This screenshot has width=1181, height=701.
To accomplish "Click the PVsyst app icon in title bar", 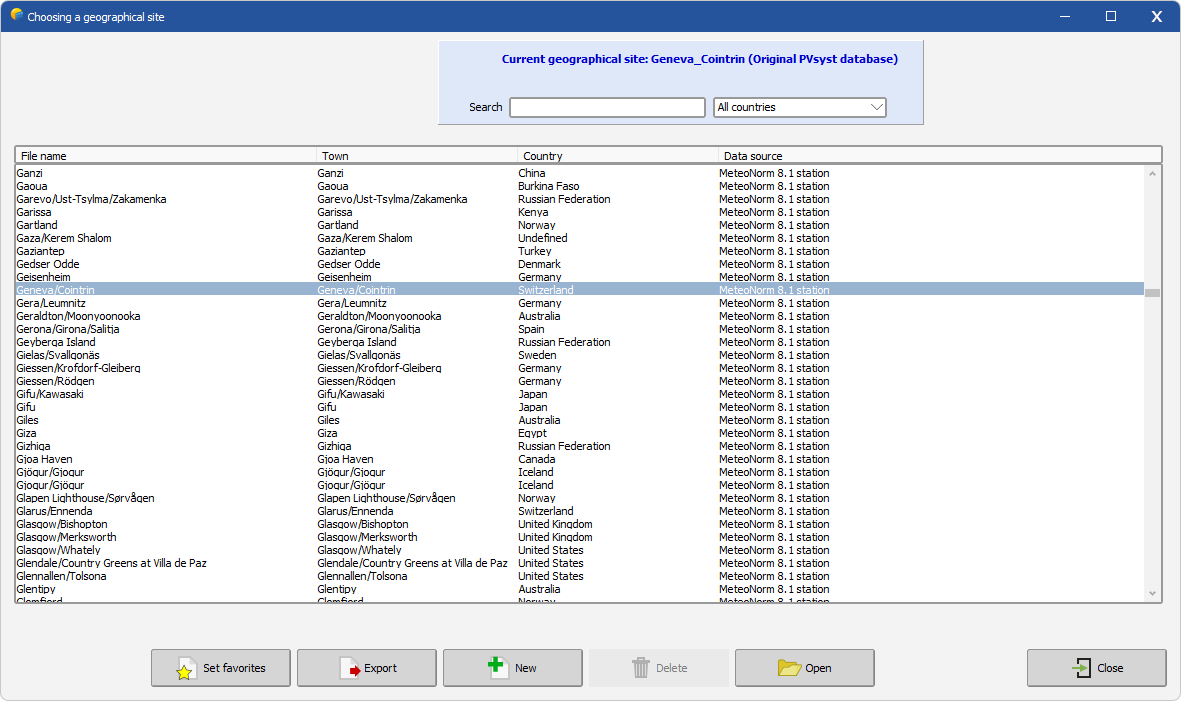I will [x=16, y=16].
